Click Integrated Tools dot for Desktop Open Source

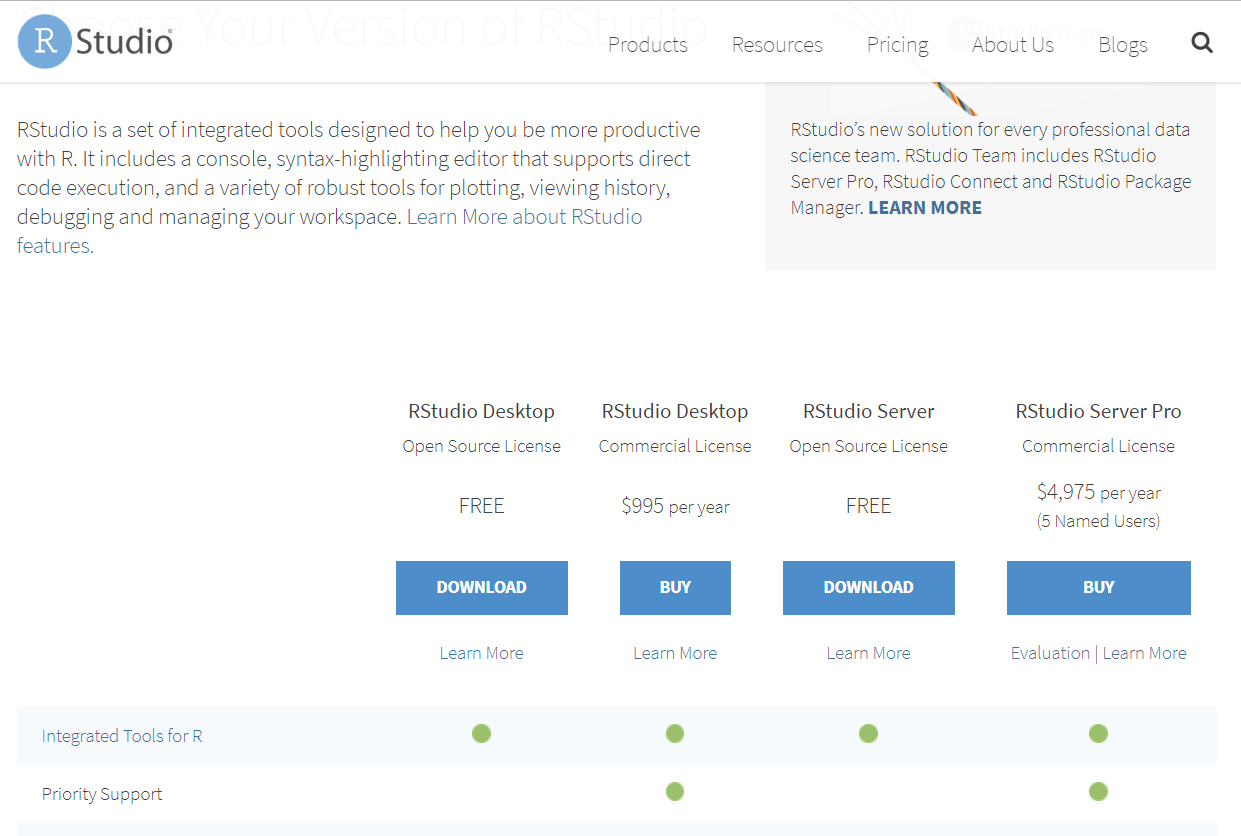[482, 734]
